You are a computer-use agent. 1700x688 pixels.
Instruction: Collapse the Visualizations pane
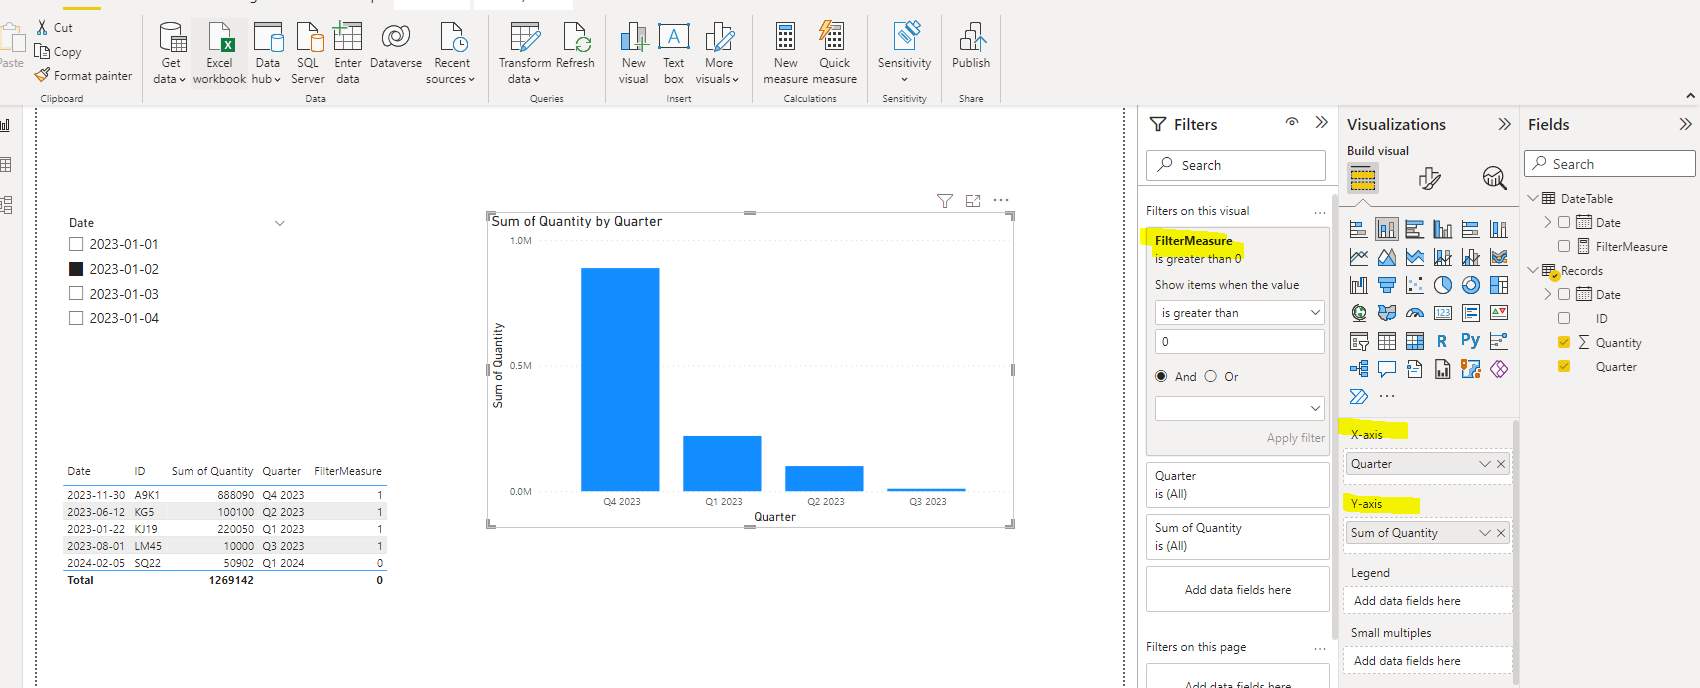pyautogui.click(x=1504, y=124)
